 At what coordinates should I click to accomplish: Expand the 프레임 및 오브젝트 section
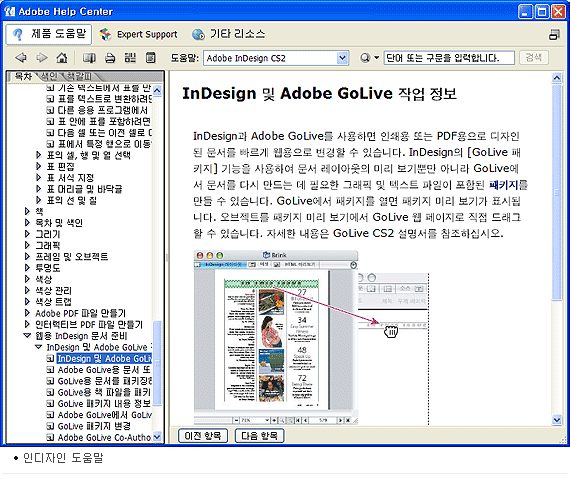point(27,257)
